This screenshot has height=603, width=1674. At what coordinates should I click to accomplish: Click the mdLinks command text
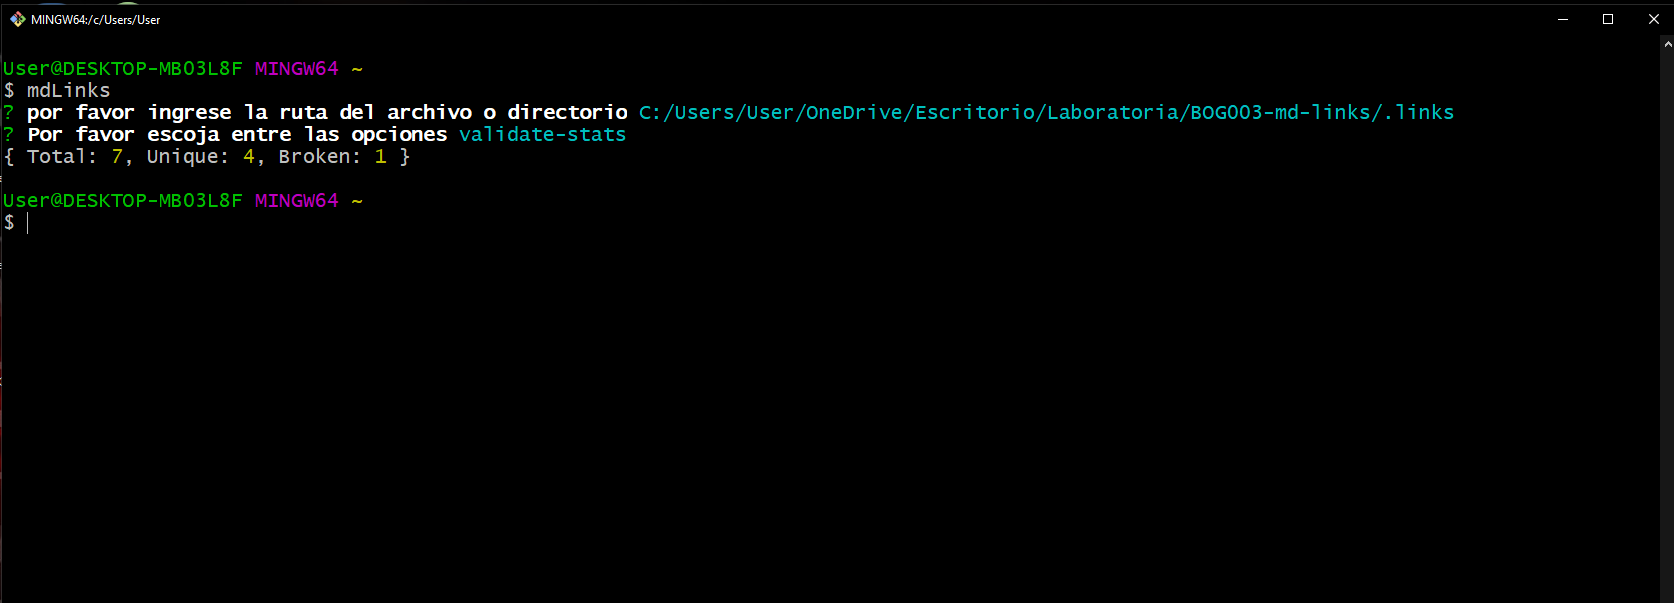(x=68, y=90)
